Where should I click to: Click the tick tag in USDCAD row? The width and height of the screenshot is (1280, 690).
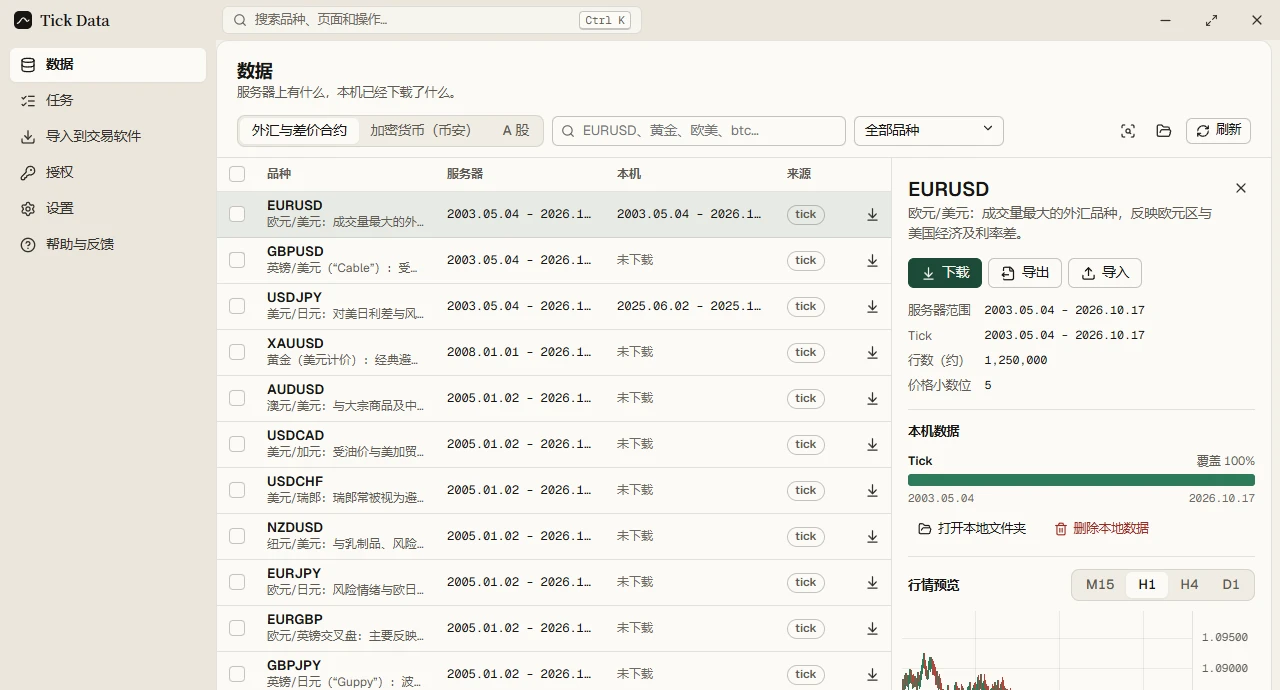[x=806, y=444]
